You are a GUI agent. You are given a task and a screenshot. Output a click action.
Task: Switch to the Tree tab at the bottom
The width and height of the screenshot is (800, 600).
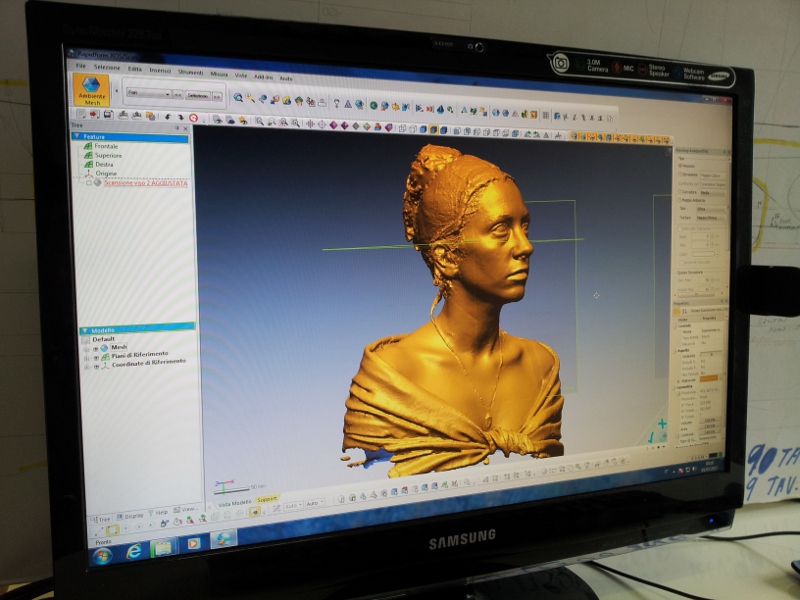pos(101,519)
